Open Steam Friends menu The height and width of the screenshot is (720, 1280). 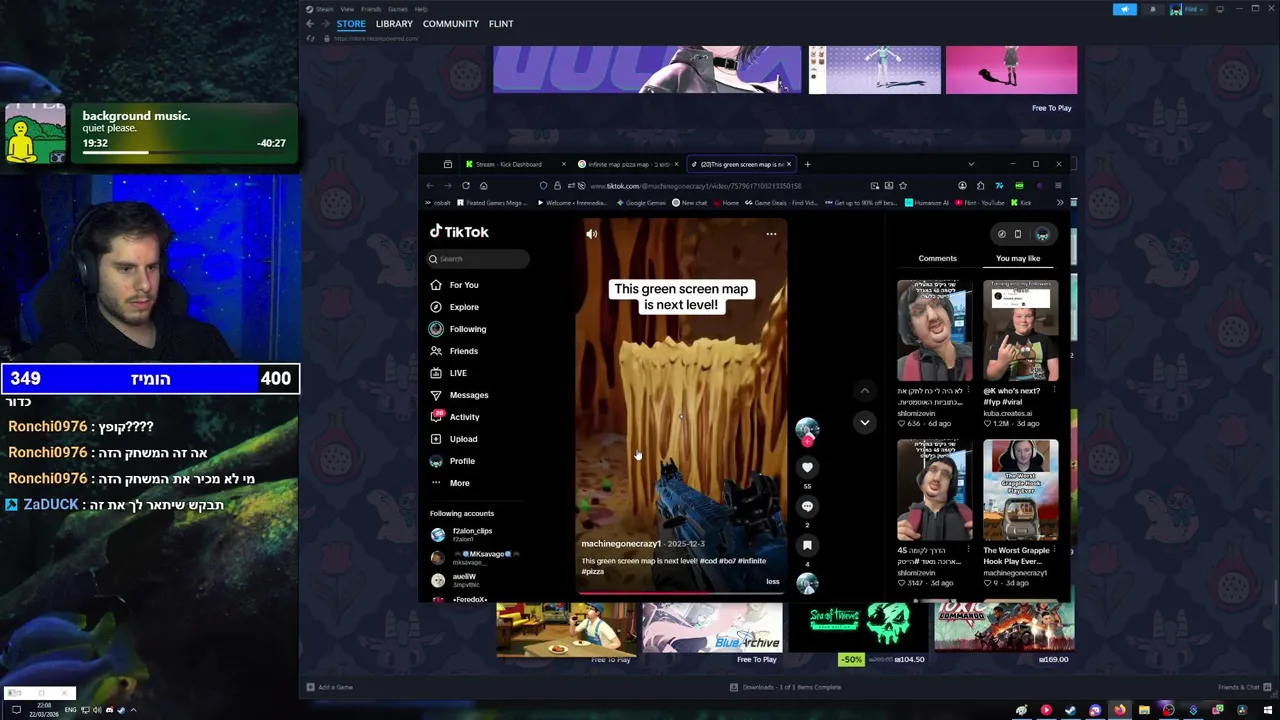[x=371, y=9]
